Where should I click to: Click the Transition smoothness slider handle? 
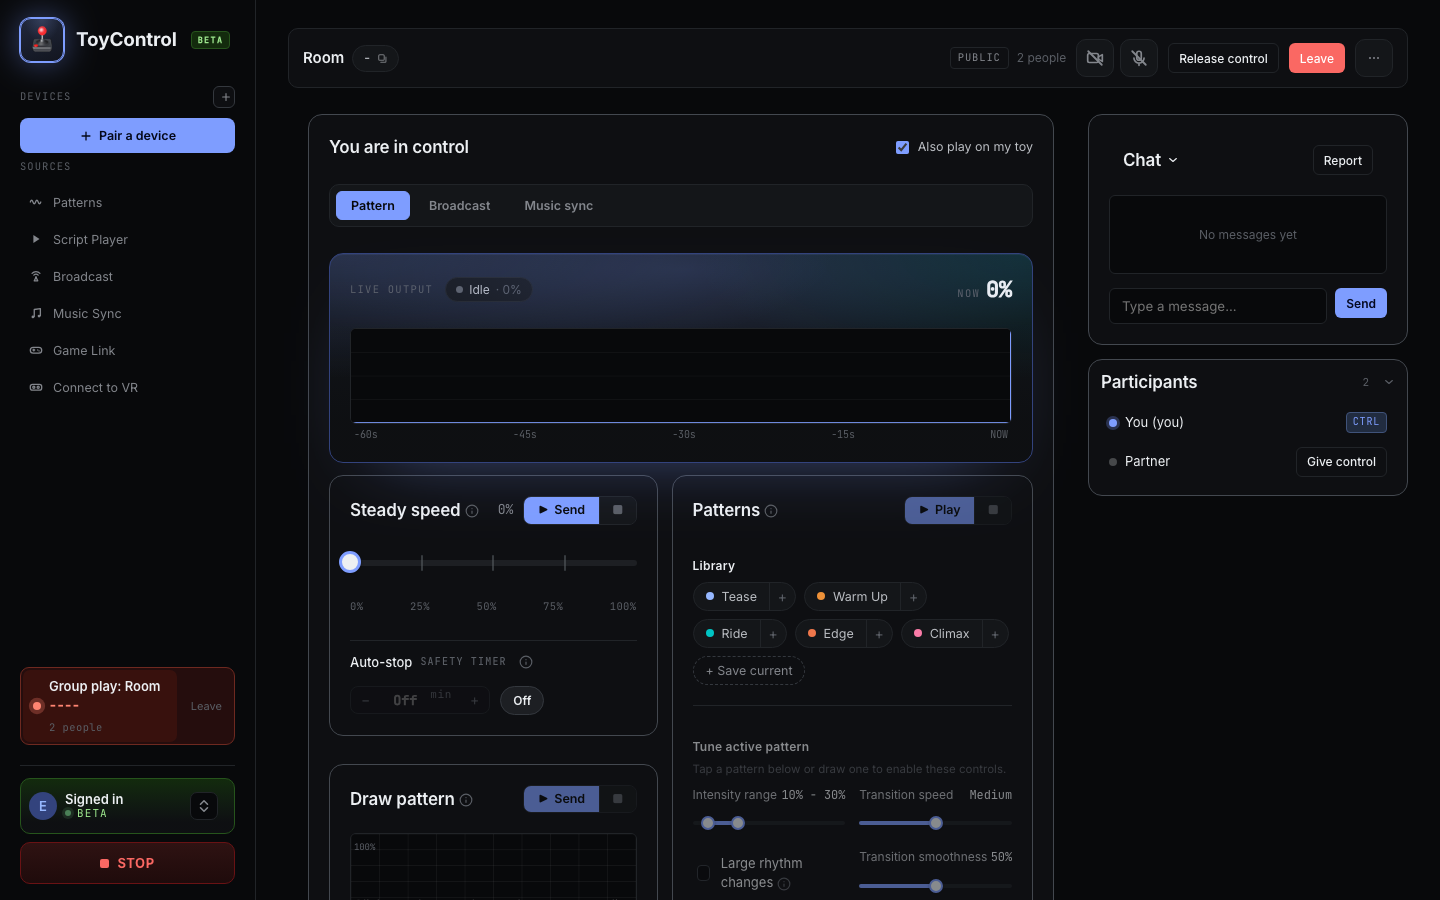coord(936,886)
